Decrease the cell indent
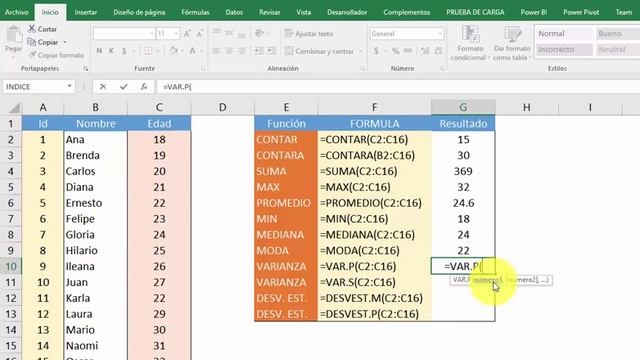Viewport: 640px width, 360px height. click(x=259, y=51)
